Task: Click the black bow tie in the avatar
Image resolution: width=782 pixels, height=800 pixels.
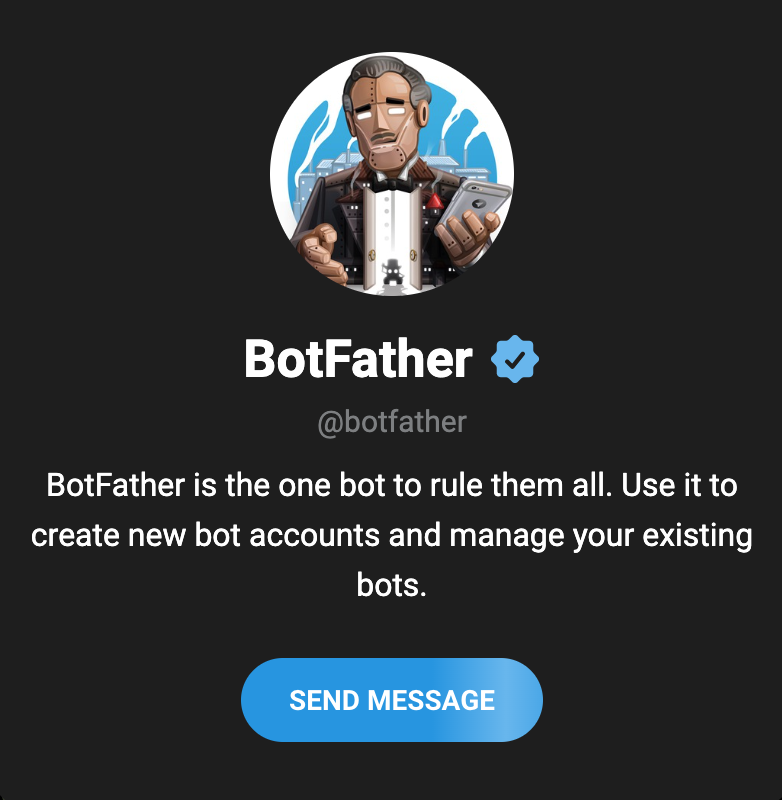Action: coord(393,183)
